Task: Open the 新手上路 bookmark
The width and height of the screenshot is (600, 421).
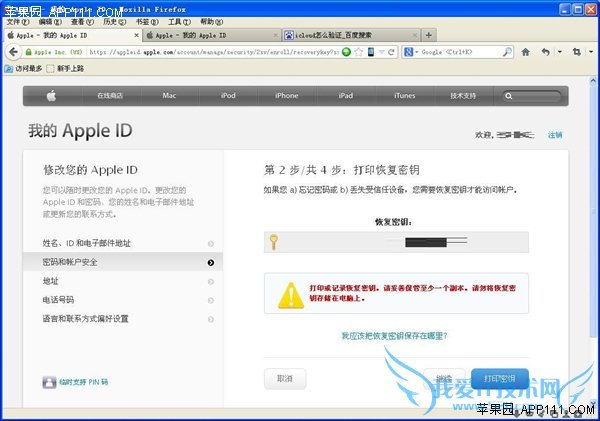Action: [65, 69]
